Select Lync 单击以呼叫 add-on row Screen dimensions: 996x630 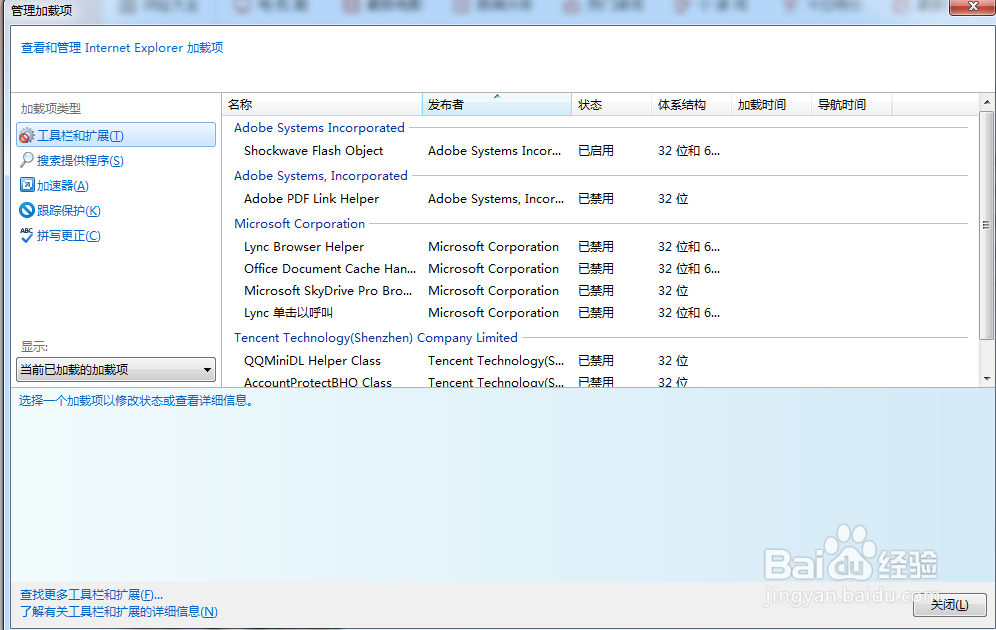coord(600,313)
